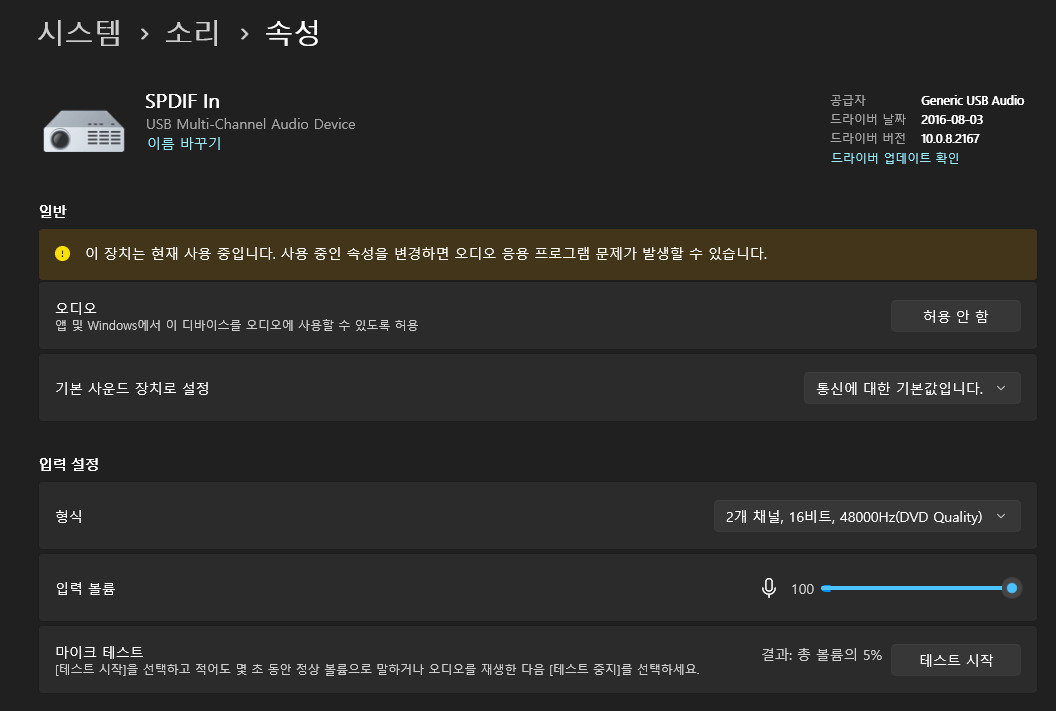Go back to 소리 in the breadcrumb
The width and height of the screenshot is (1056, 711).
(193, 32)
